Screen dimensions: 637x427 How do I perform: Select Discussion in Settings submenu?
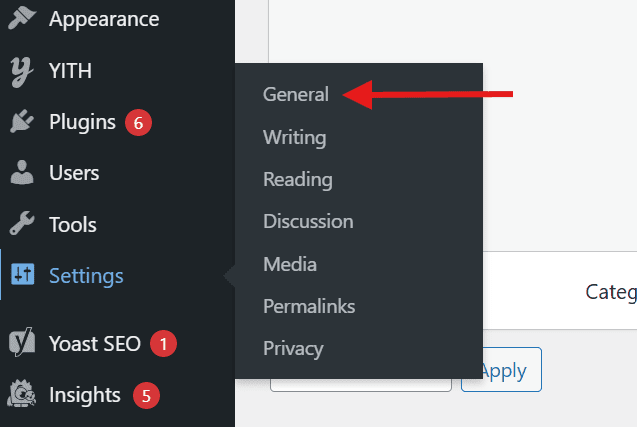pos(308,221)
